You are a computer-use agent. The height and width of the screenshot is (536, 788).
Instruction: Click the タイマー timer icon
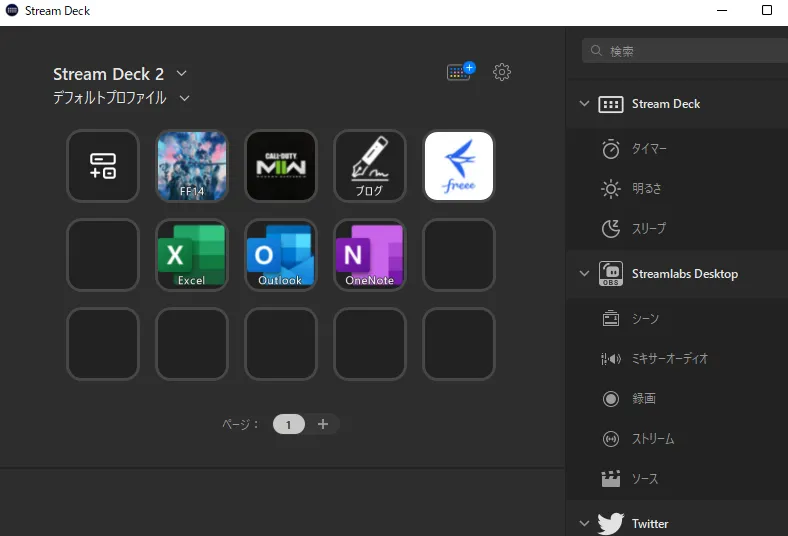[x=611, y=149]
